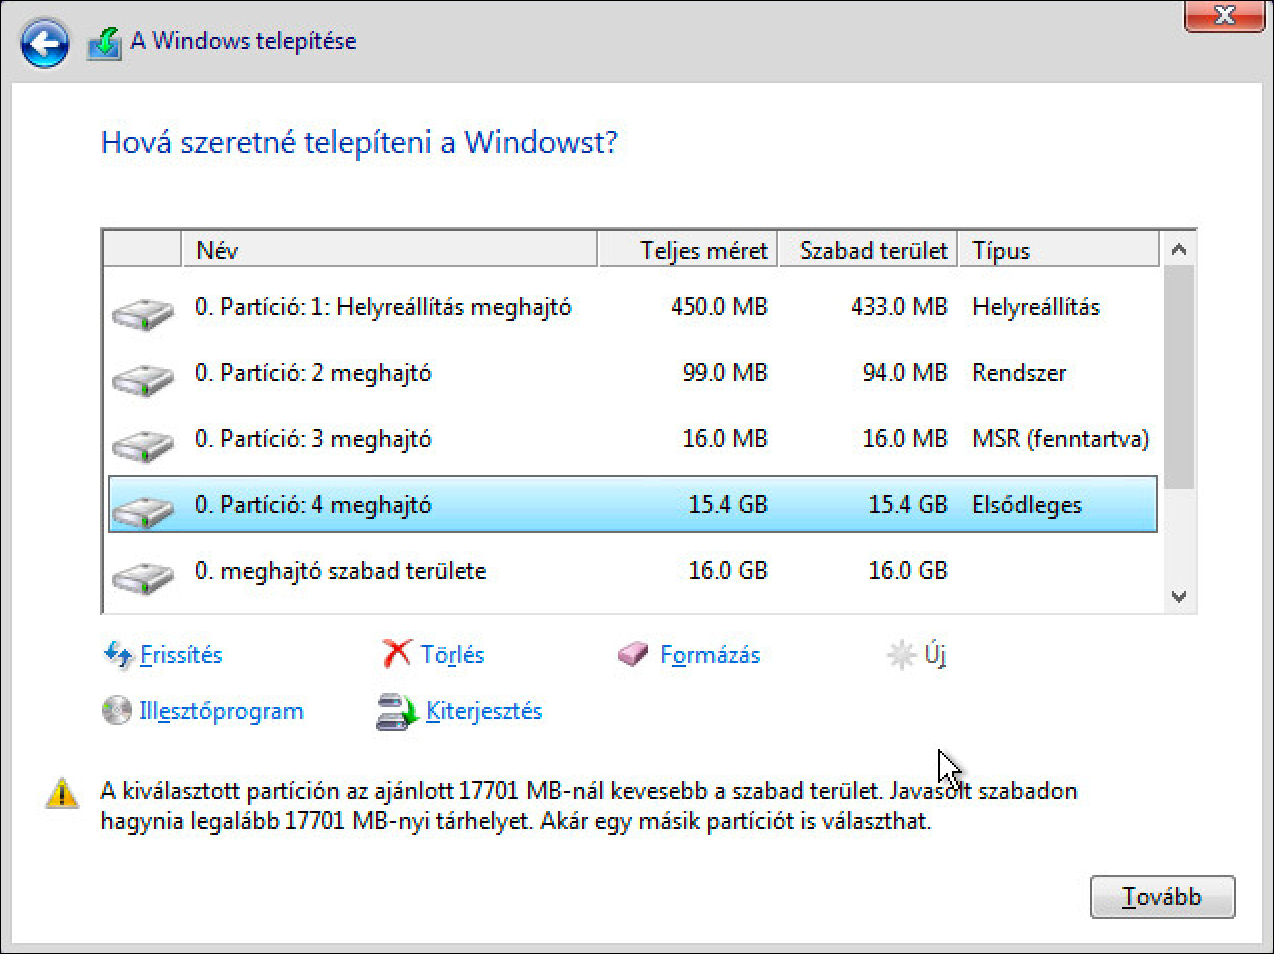Select '0. Partíció: 3 meghajtó' row

(632, 439)
